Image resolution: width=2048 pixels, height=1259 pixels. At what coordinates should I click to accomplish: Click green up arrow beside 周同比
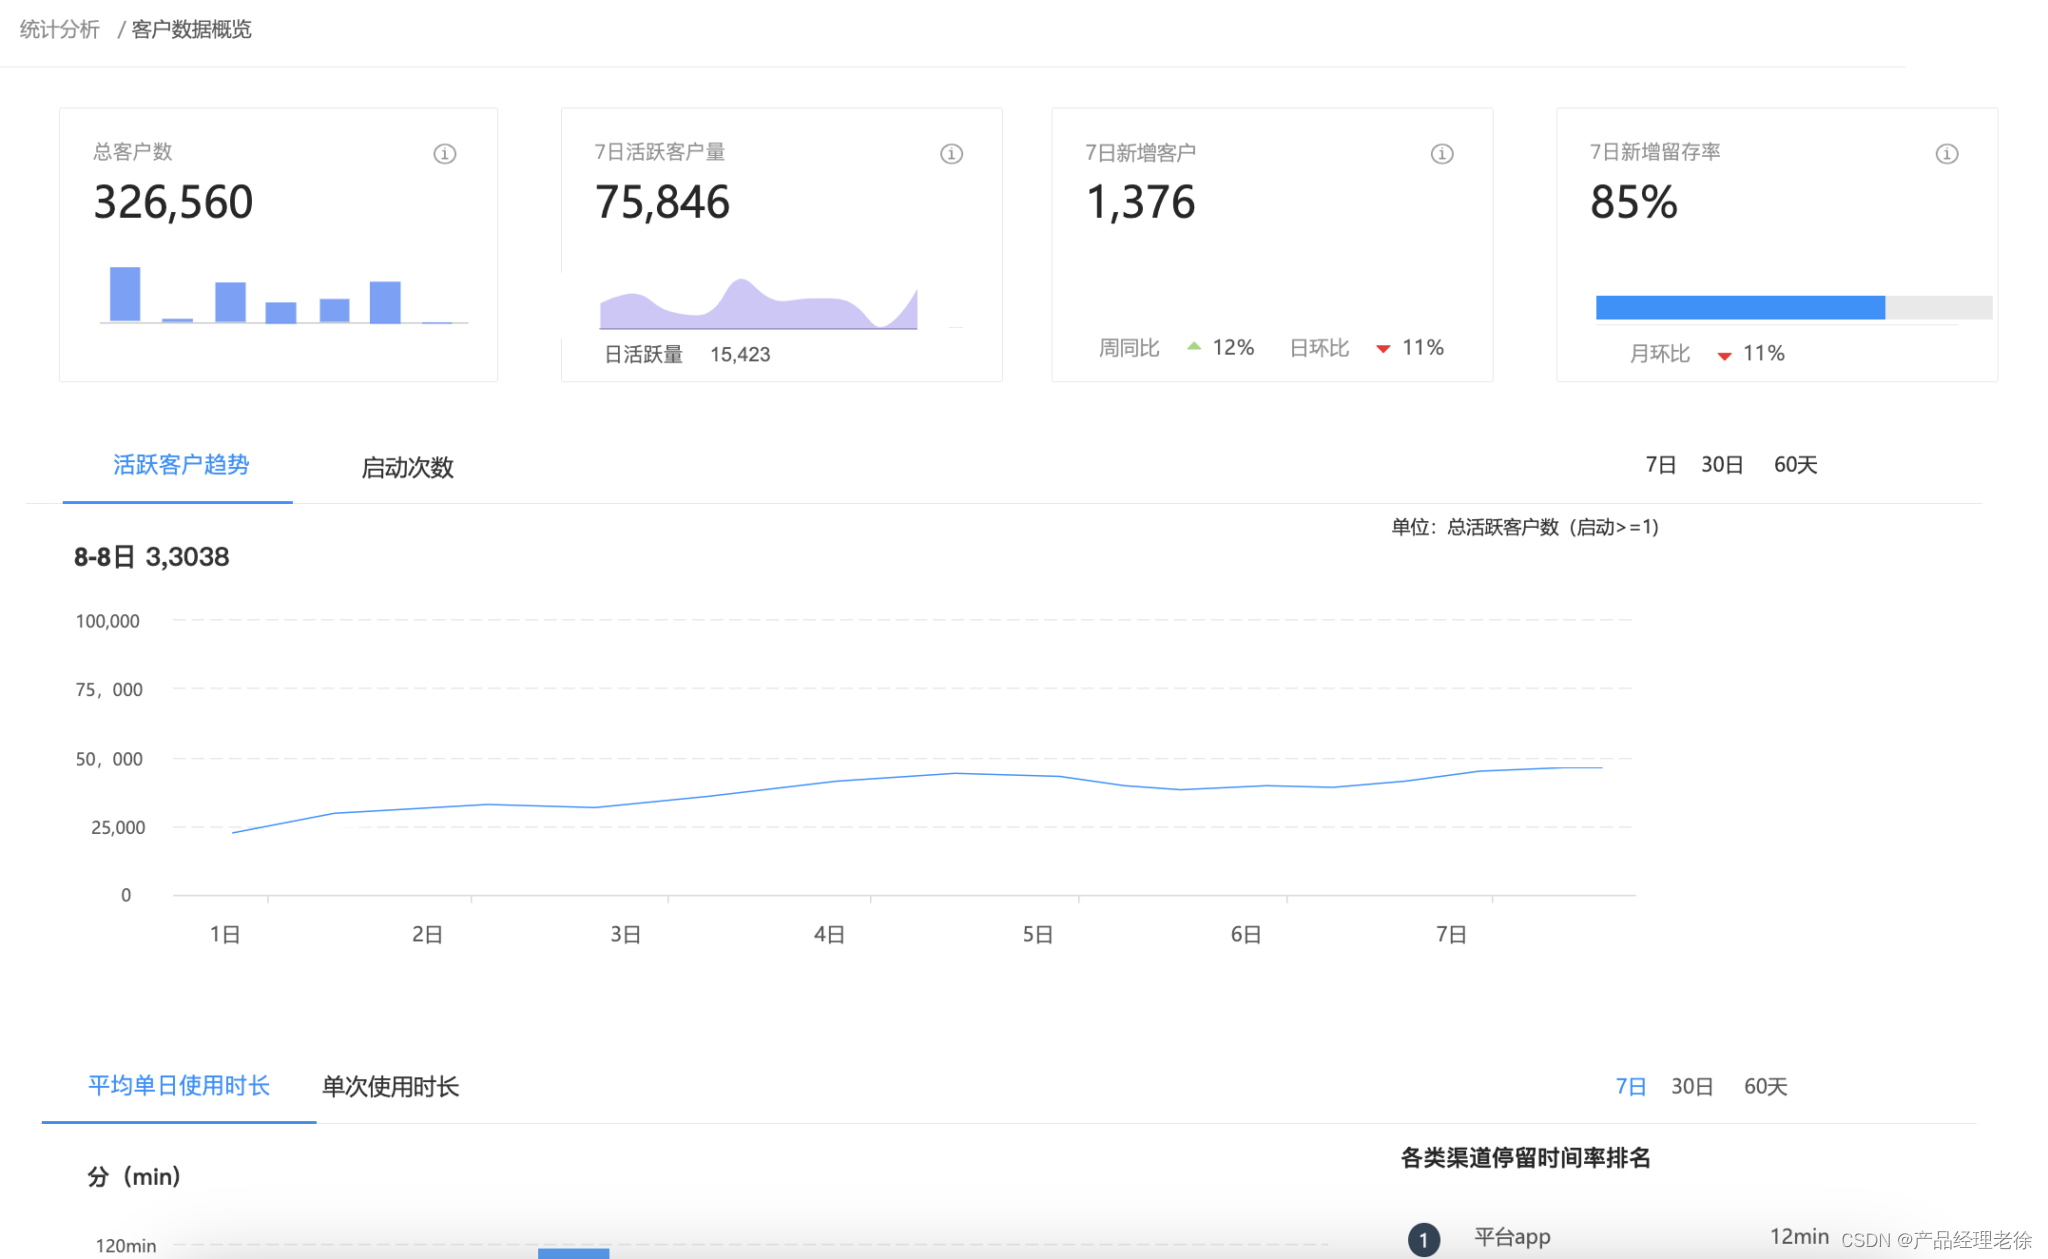click(1193, 346)
